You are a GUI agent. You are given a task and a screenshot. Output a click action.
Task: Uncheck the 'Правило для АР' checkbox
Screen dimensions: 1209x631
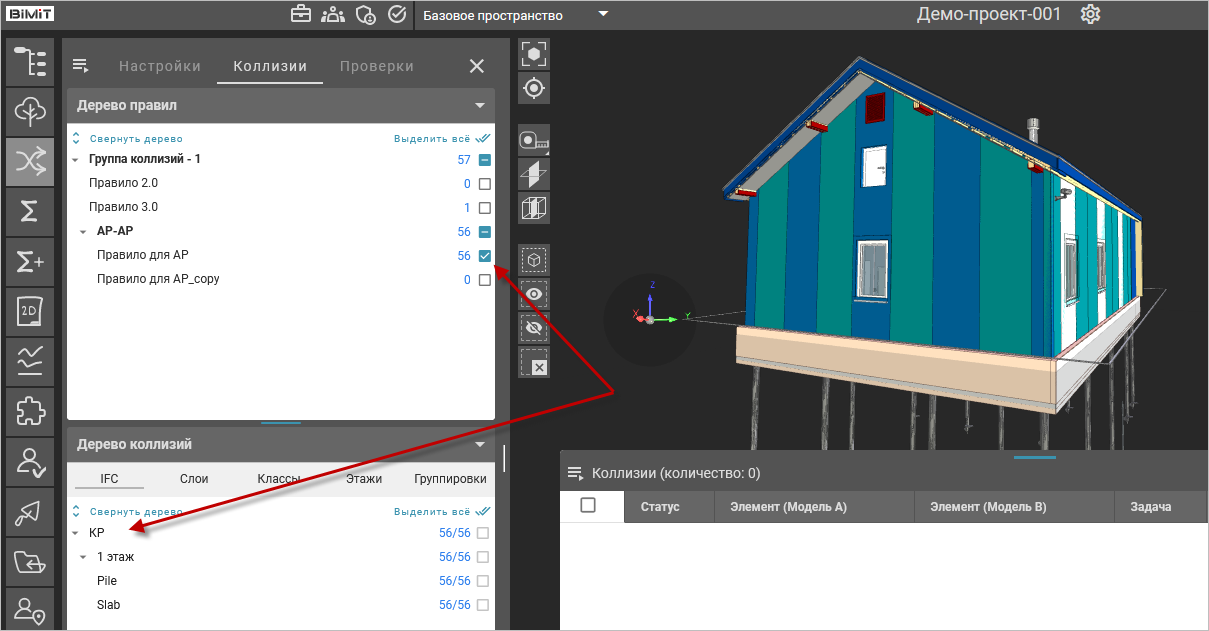485,256
